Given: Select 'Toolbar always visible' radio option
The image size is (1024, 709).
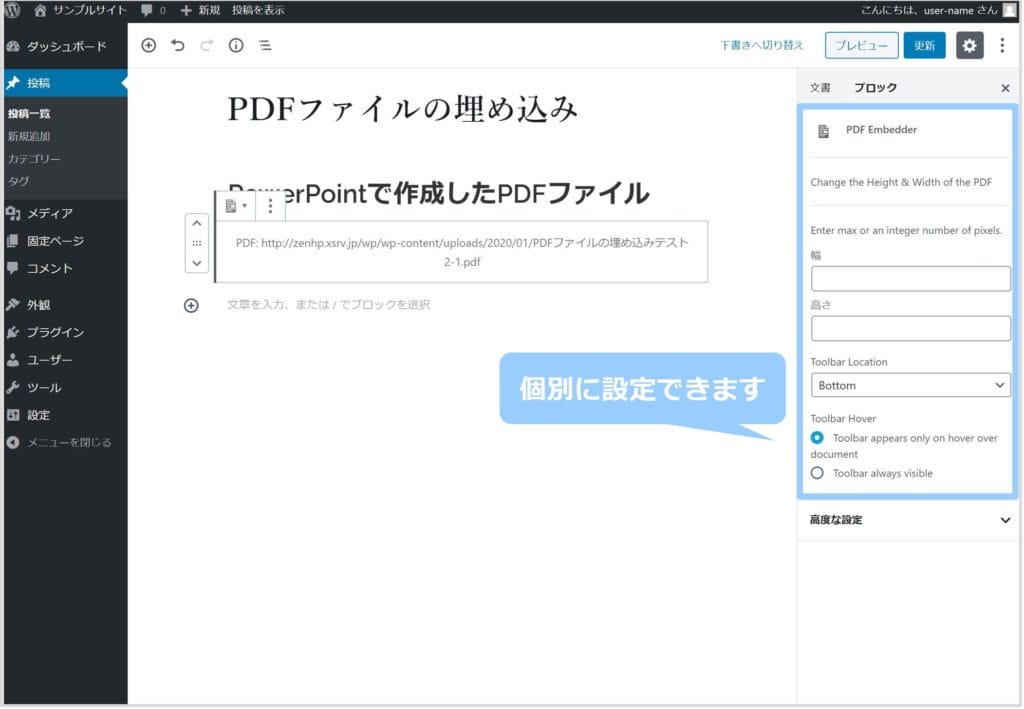Looking at the screenshot, I should coord(818,473).
